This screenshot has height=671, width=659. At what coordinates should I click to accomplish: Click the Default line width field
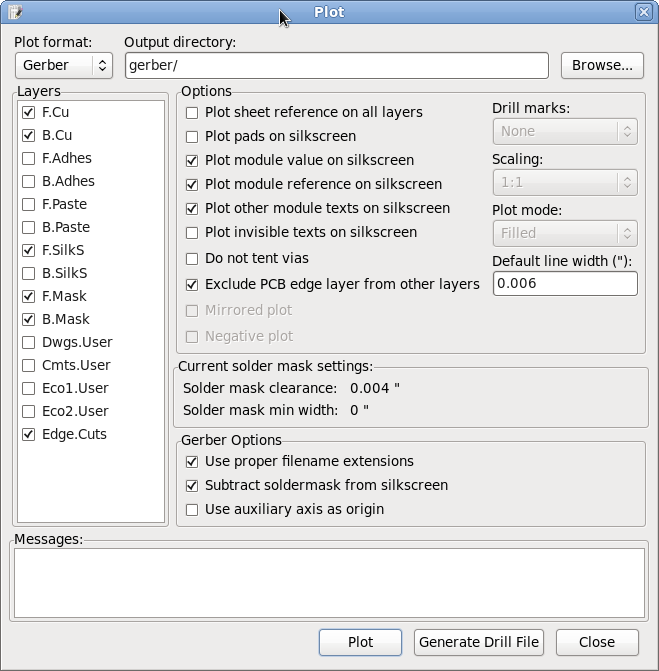click(x=565, y=283)
